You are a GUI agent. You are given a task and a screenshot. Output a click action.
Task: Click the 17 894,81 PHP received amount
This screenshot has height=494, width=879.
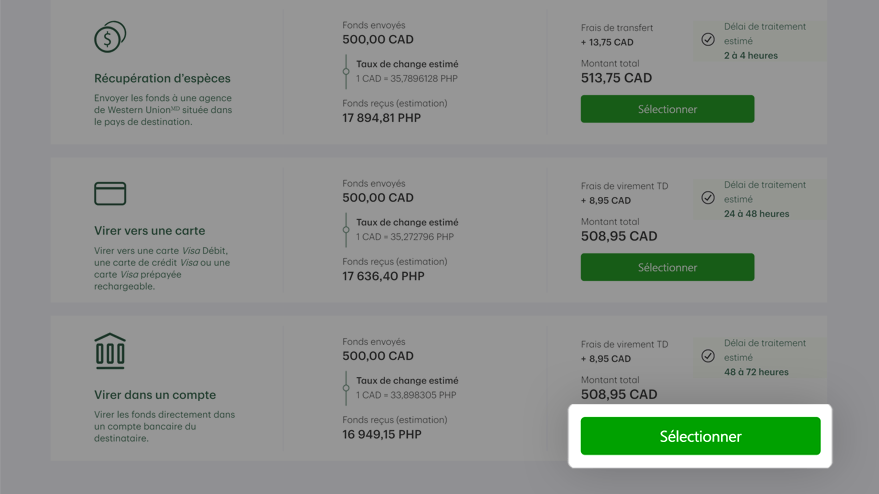pyautogui.click(x=381, y=118)
